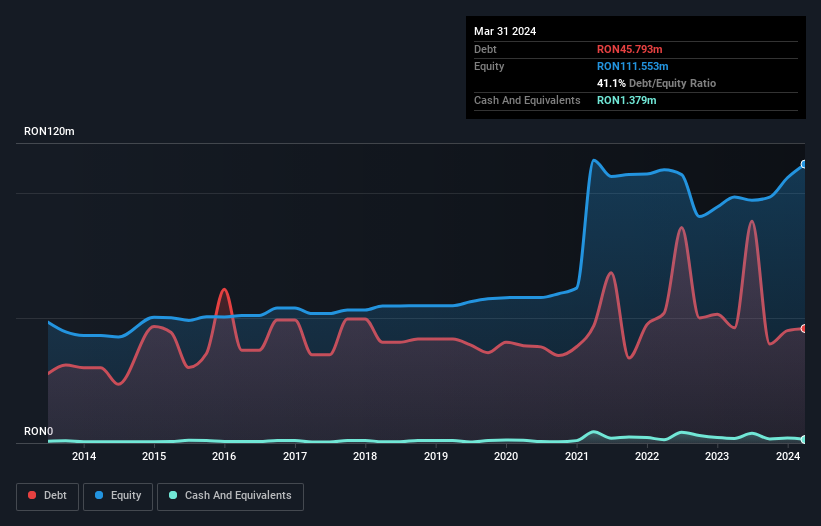The height and width of the screenshot is (526, 821).
Task: Select the 2023 x-axis label
Action: [x=717, y=456]
